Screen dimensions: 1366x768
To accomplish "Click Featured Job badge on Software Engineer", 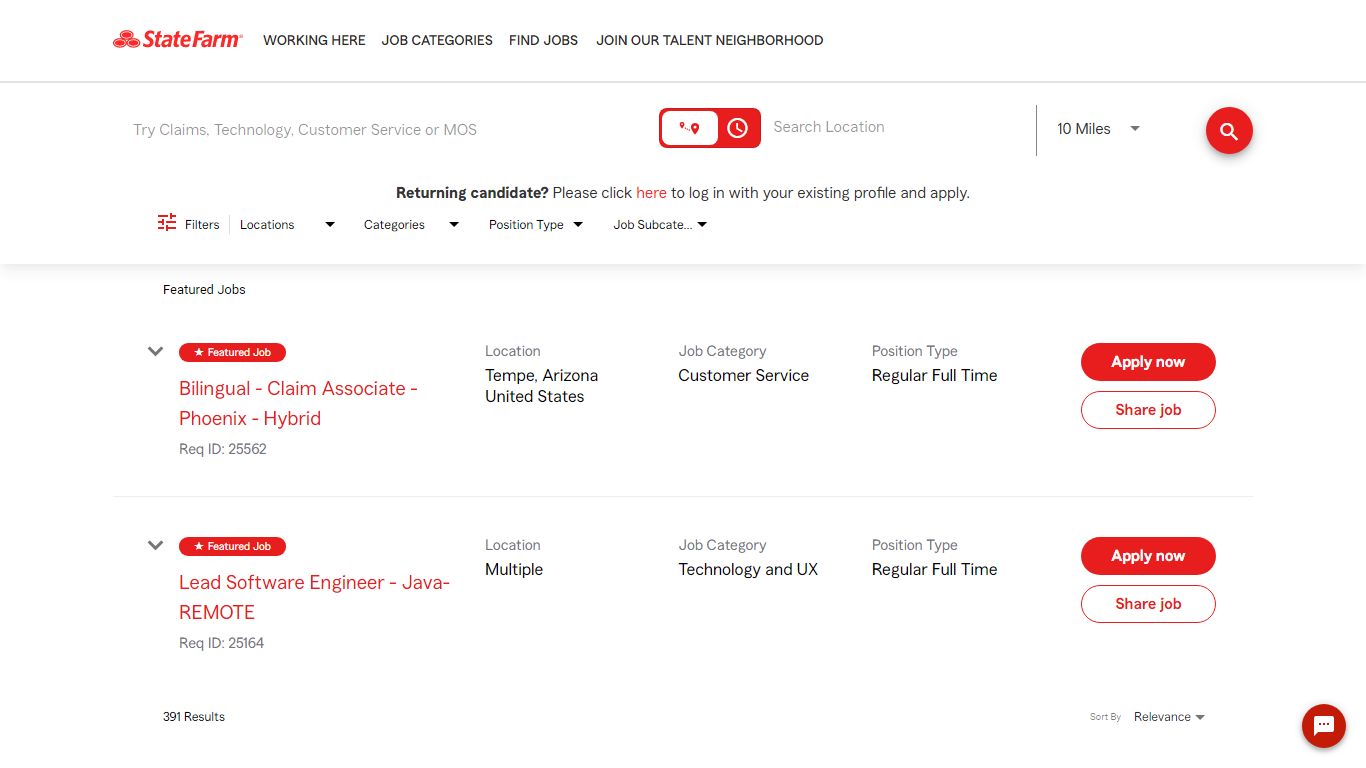I will coord(232,546).
